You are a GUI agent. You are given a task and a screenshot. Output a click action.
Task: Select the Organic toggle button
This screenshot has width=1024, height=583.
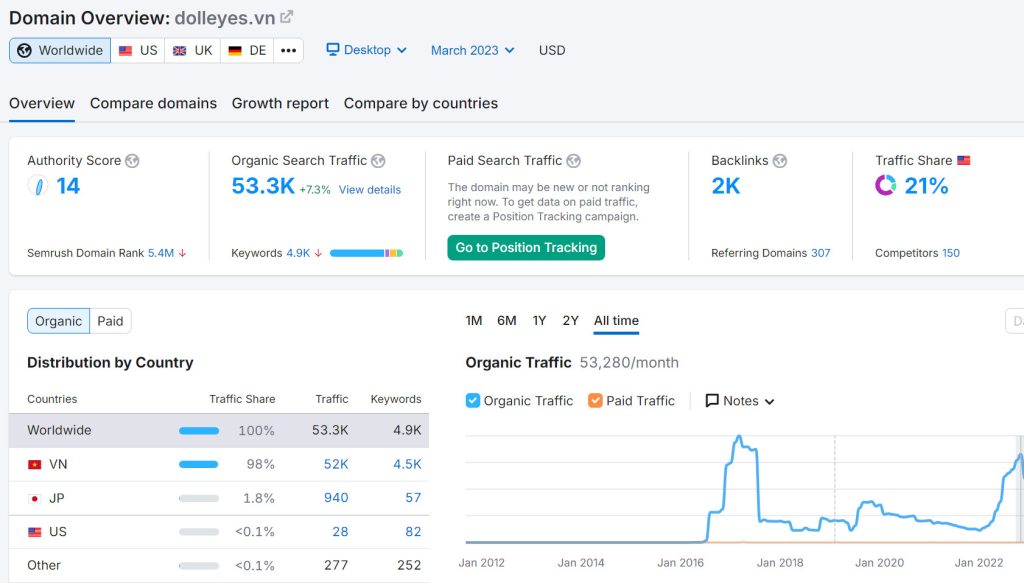[x=58, y=321]
